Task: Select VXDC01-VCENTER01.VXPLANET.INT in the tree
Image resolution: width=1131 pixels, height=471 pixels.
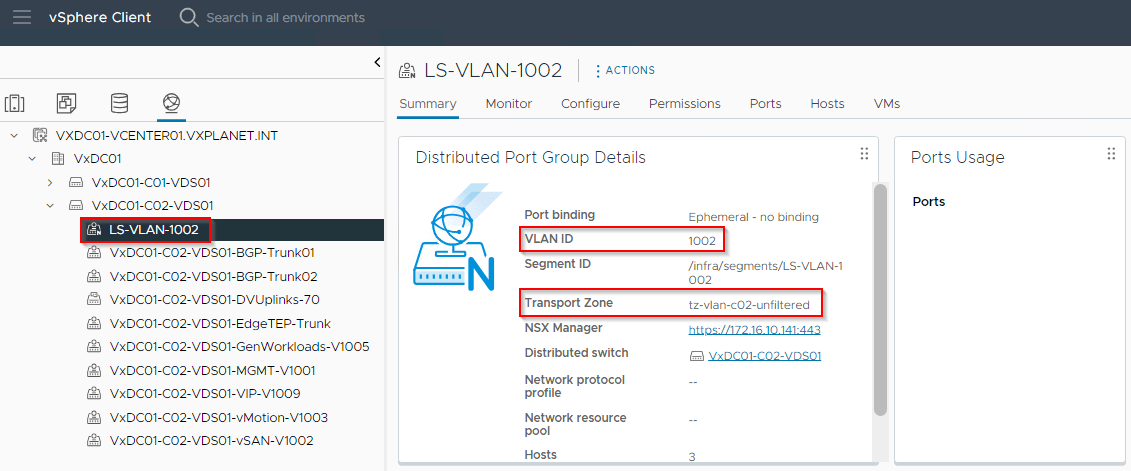Action: [x=167, y=136]
